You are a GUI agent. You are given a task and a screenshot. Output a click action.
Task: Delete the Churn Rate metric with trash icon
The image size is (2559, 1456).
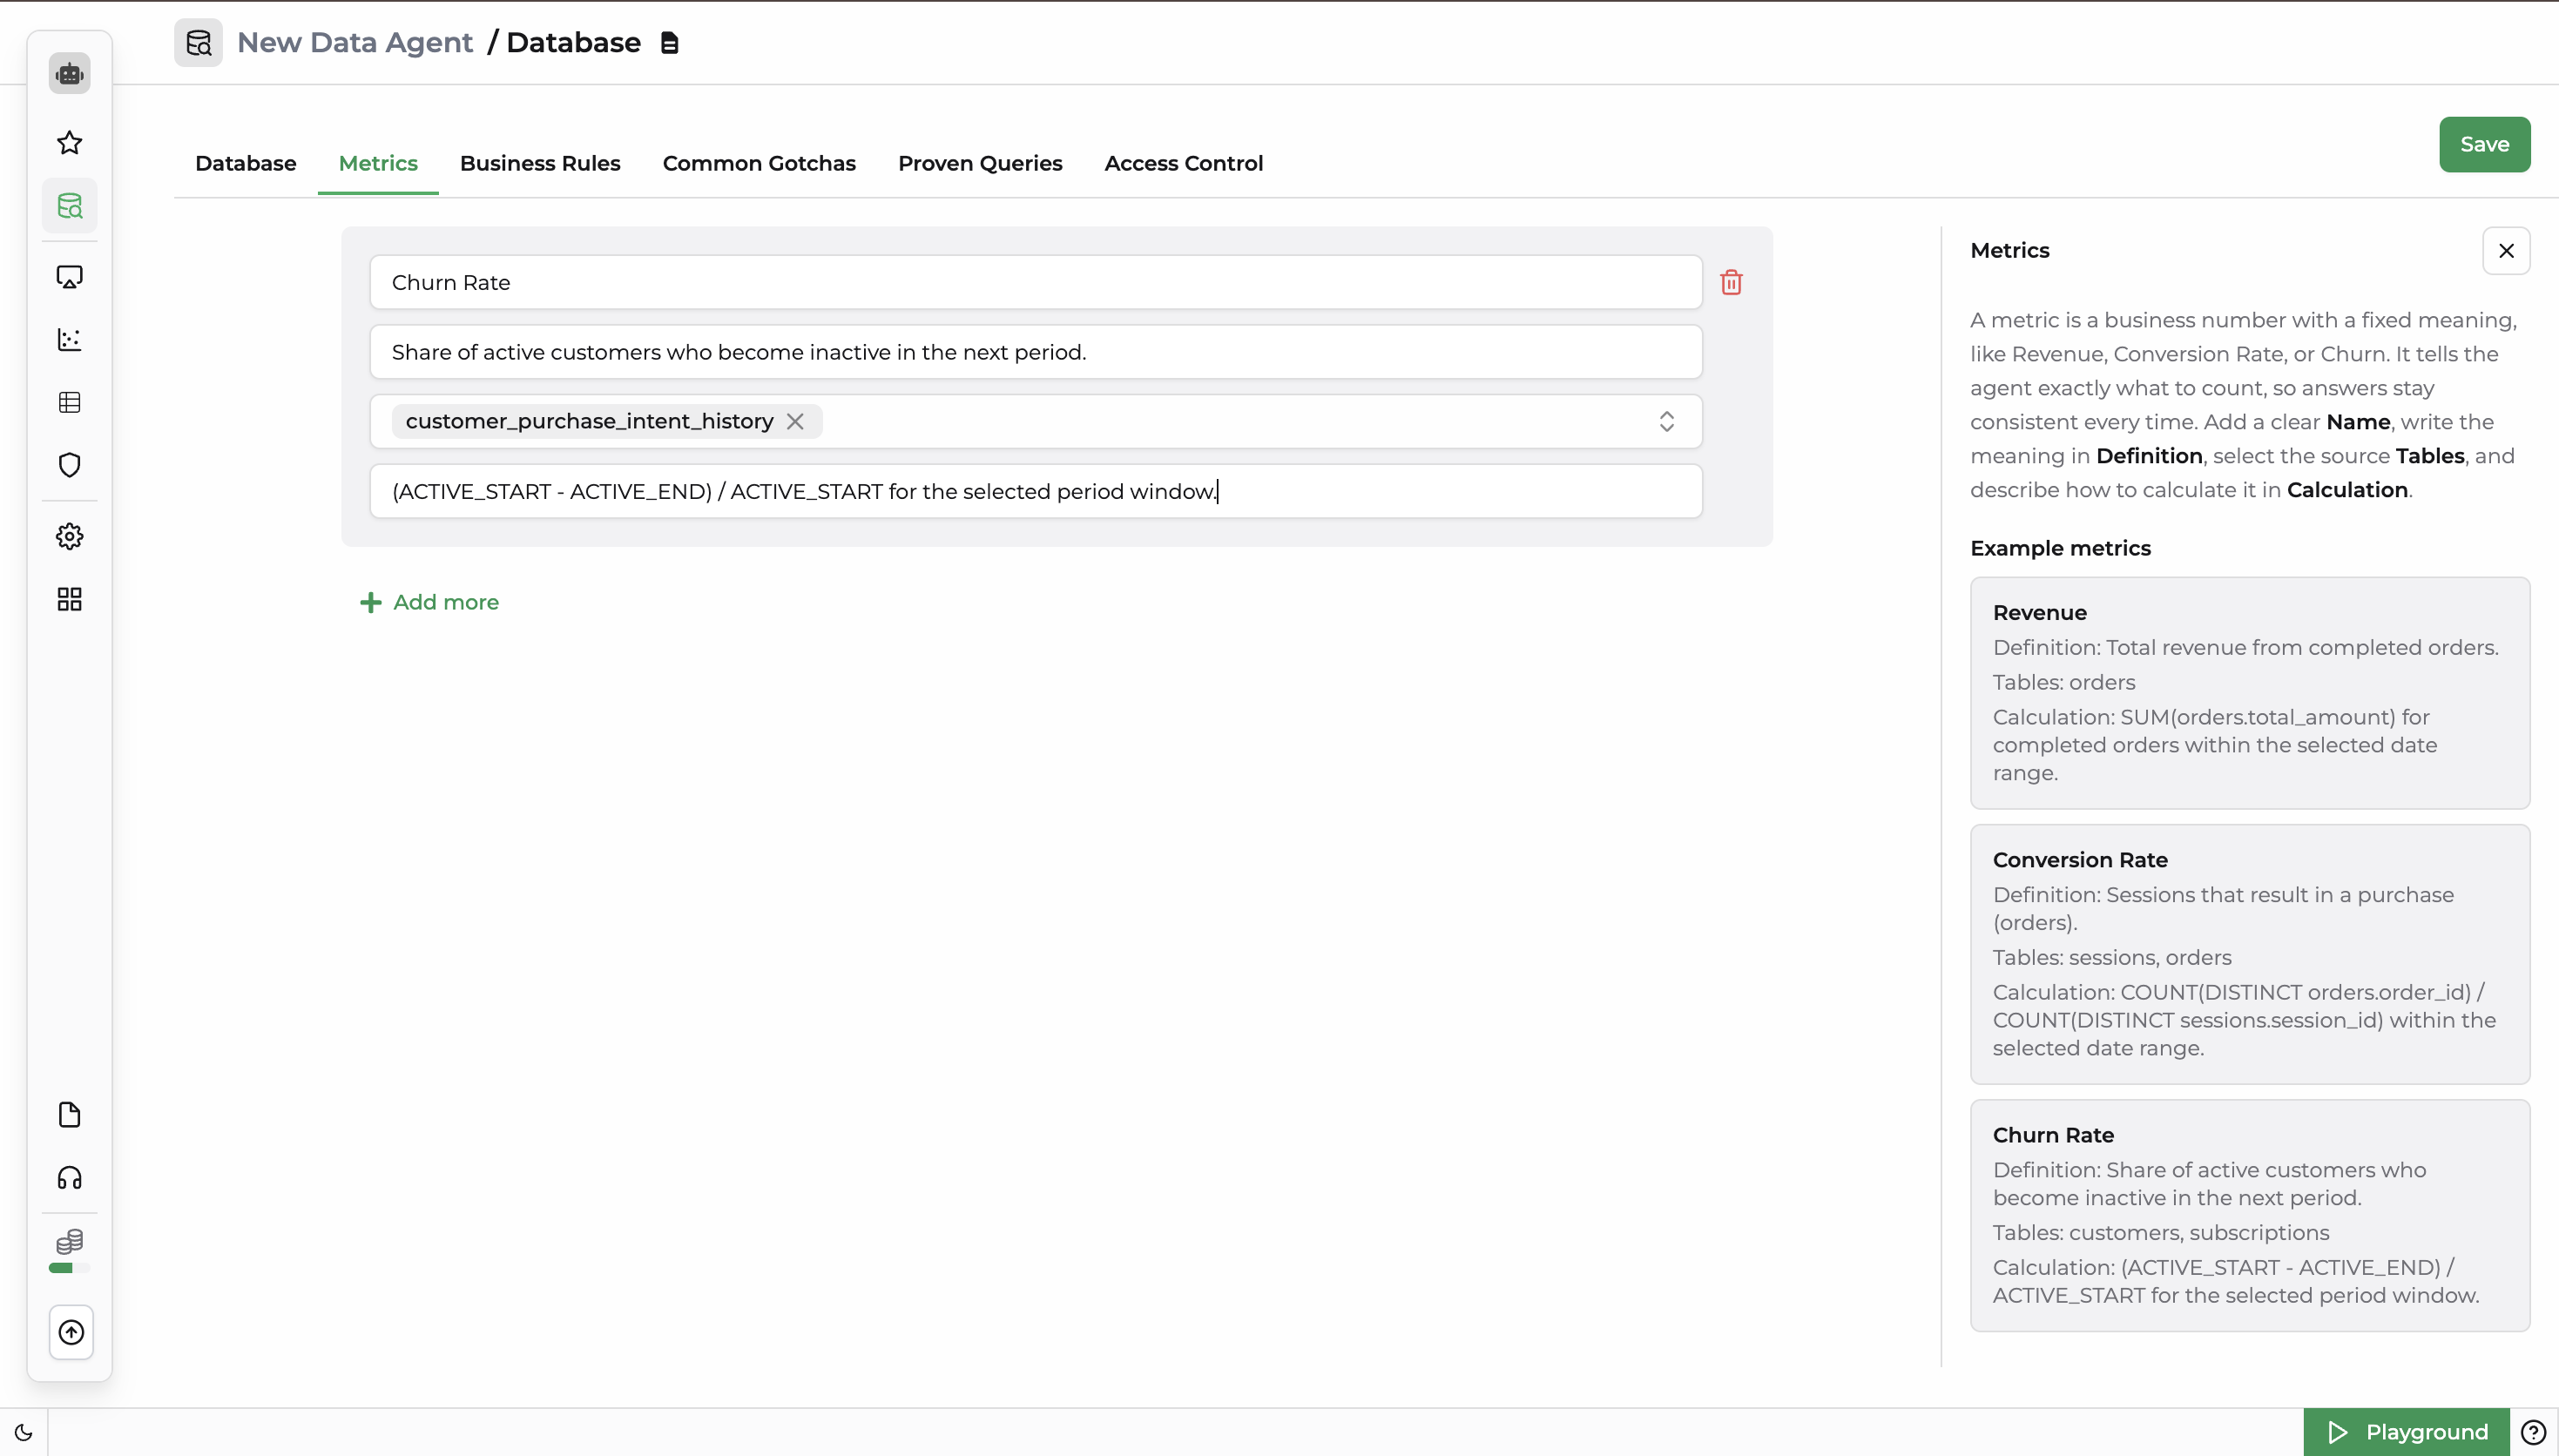1732,283
